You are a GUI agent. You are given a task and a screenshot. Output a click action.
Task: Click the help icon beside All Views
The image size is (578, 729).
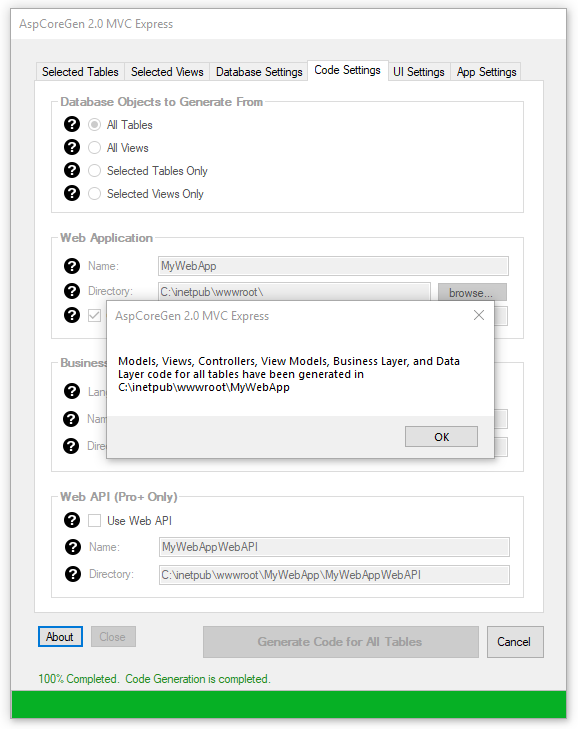click(x=72, y=147)
